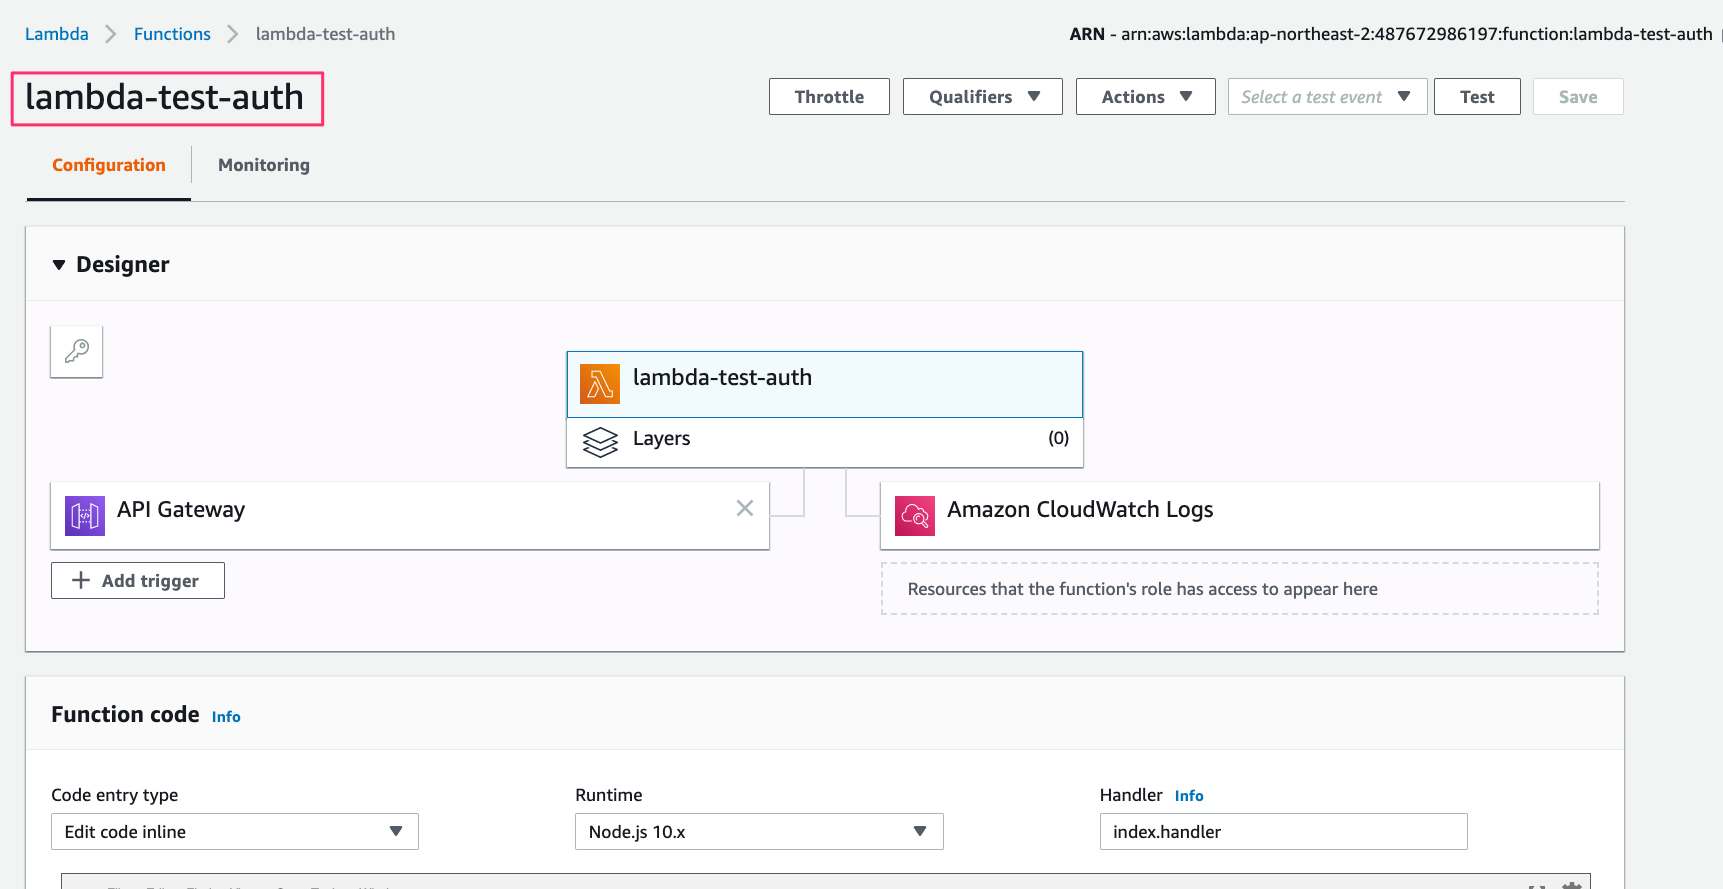Go to Lambda breadcrumb link
The image size is (1723, 889).
coord(57,34)
